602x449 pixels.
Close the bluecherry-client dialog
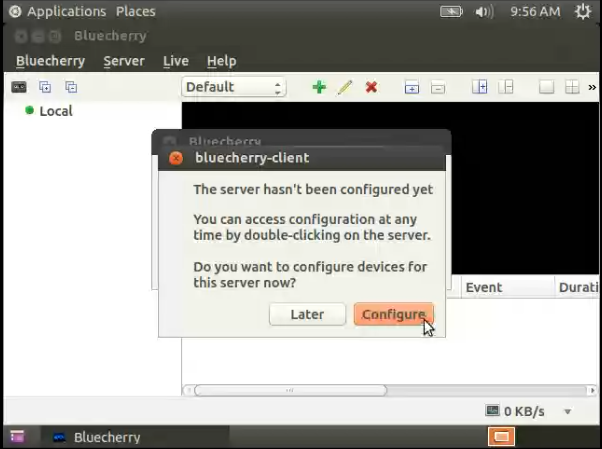[x=176, y=158]
